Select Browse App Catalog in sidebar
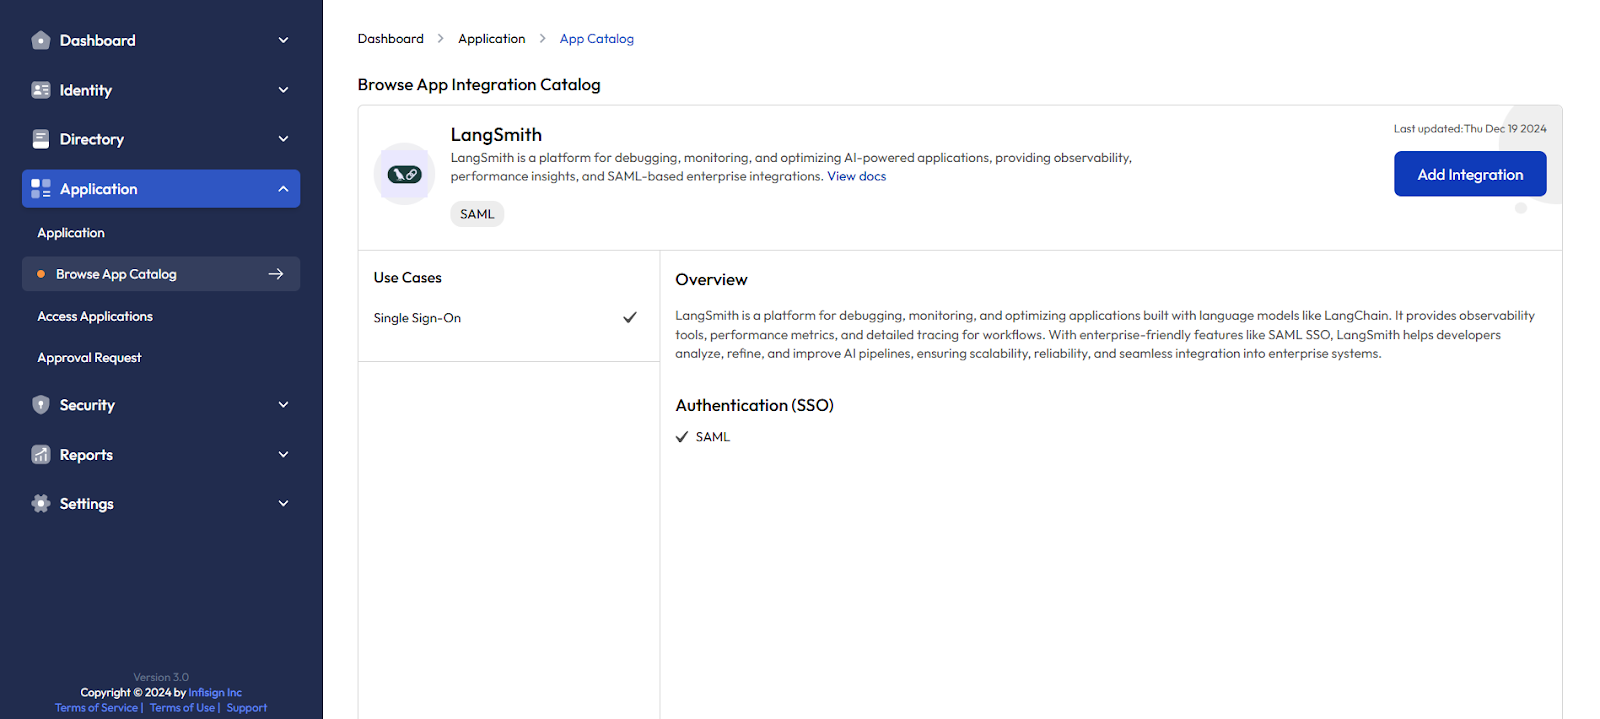This screenshot has width=1600, height=719. pos(161,274)
